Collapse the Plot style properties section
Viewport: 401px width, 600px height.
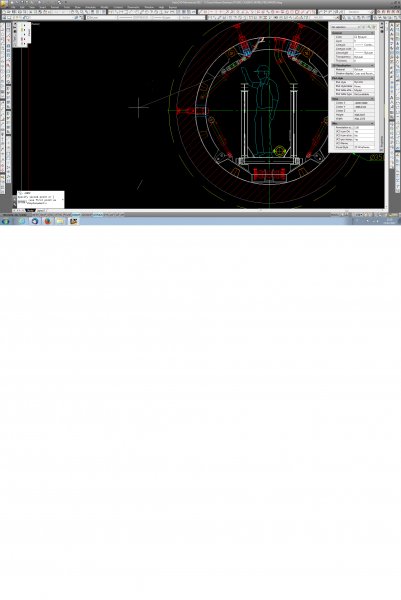tap(372, 78)
